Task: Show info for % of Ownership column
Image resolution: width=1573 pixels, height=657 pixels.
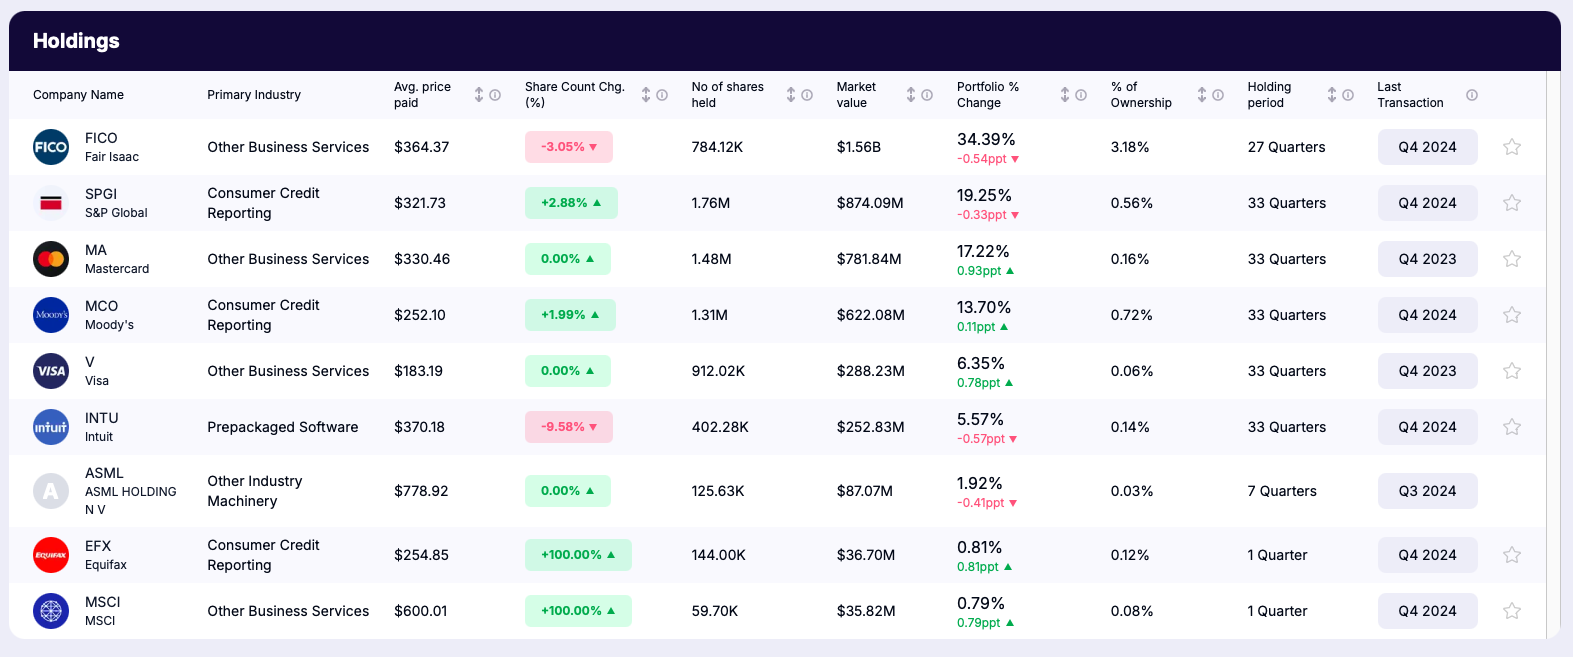Action: [x=1218, y=95]
